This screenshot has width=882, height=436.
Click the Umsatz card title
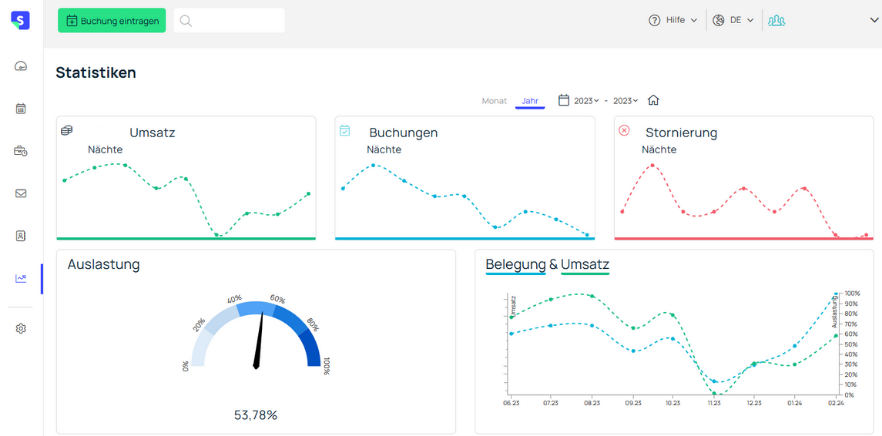click(x=152, y=133)
